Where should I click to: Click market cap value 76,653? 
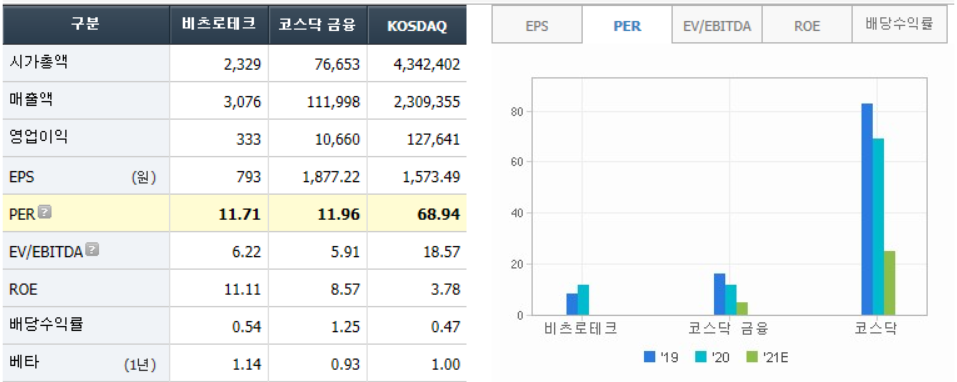point(338,64)
